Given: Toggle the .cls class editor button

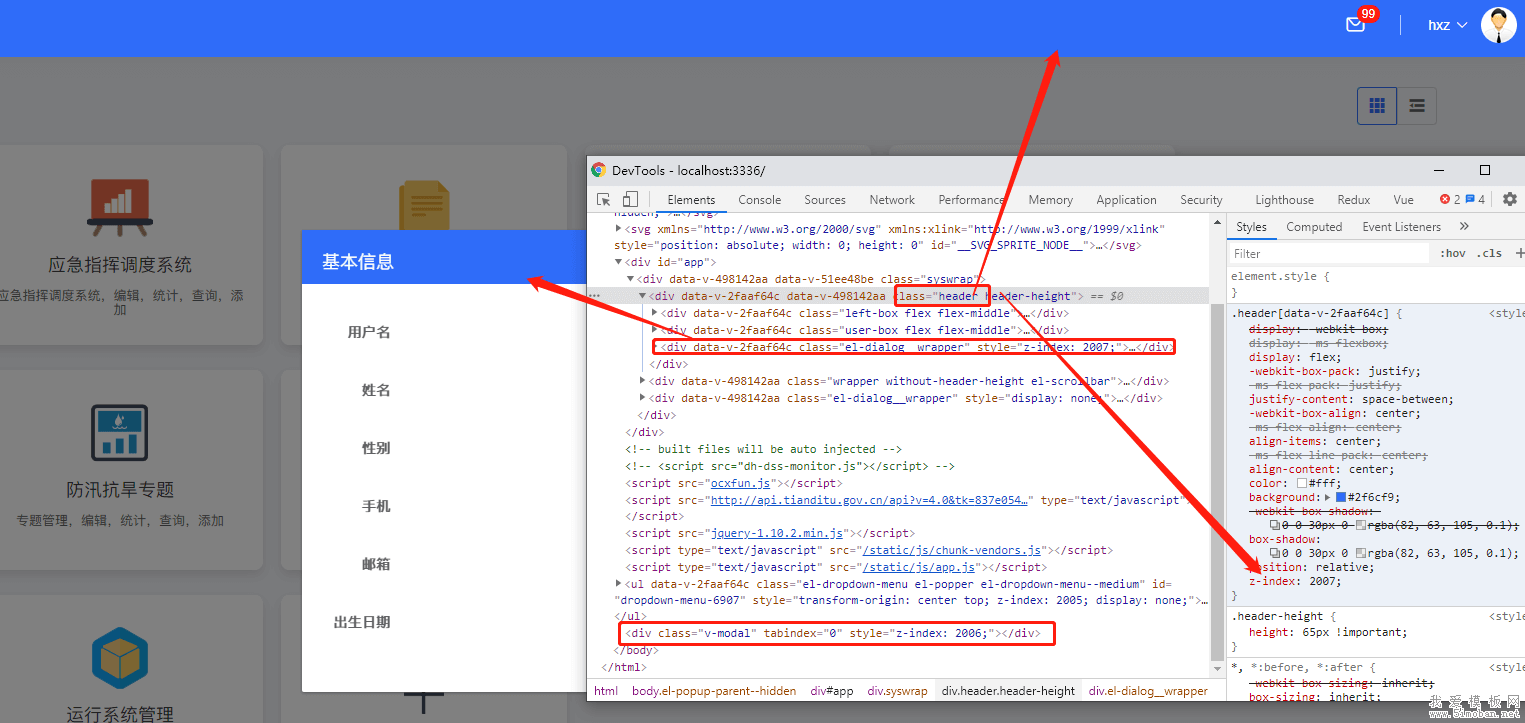Looking at the screenshot, I should pos(1490,253).
